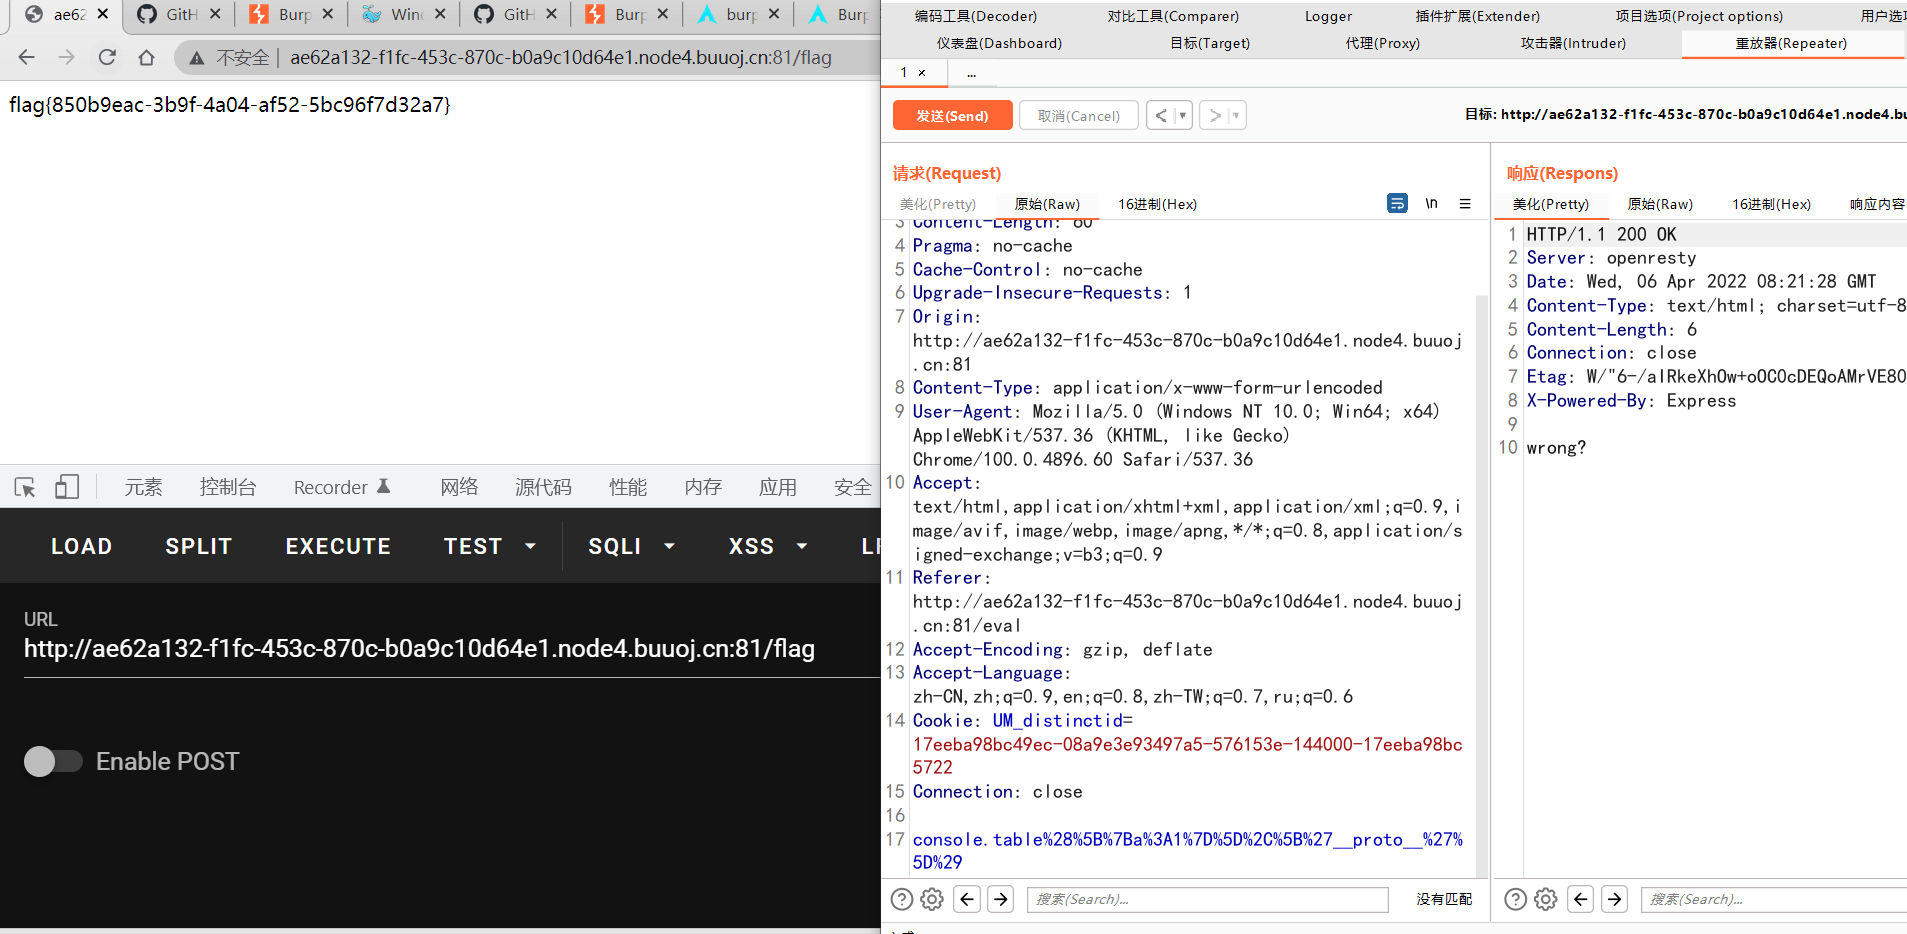
Task: Open request search help icon
Action: 902,899
